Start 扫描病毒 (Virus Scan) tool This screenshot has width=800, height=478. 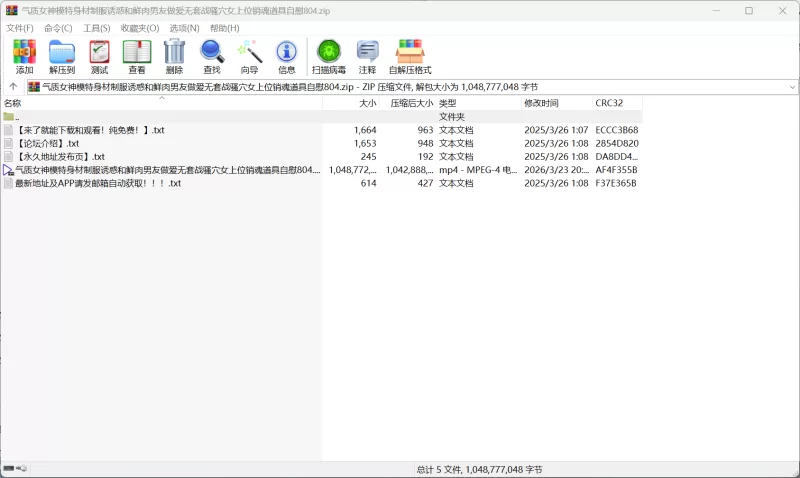[328, 57]
